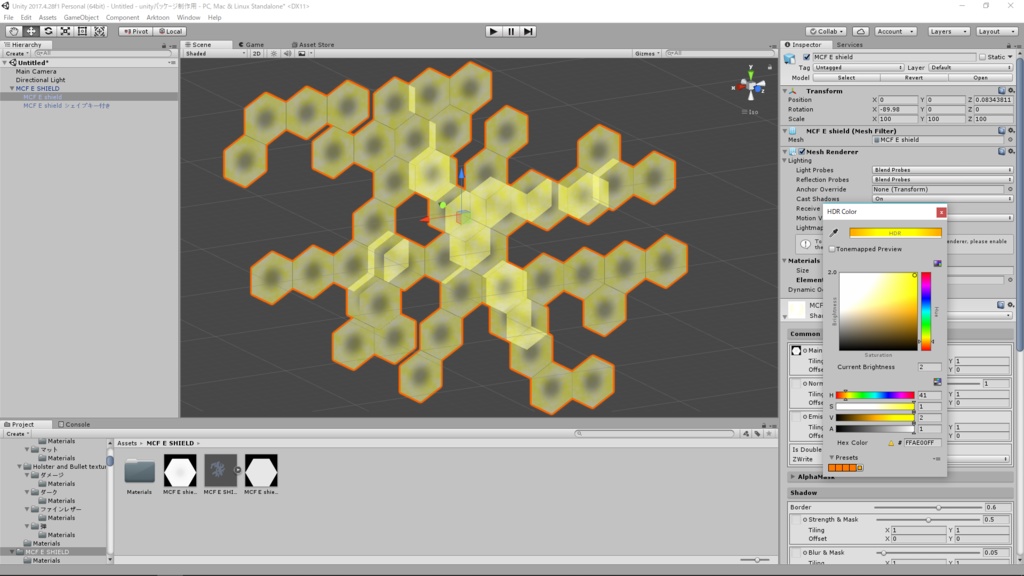Click the Revert model button
This screenshot has width=1024, height=576.
click(x=914, y=78)
